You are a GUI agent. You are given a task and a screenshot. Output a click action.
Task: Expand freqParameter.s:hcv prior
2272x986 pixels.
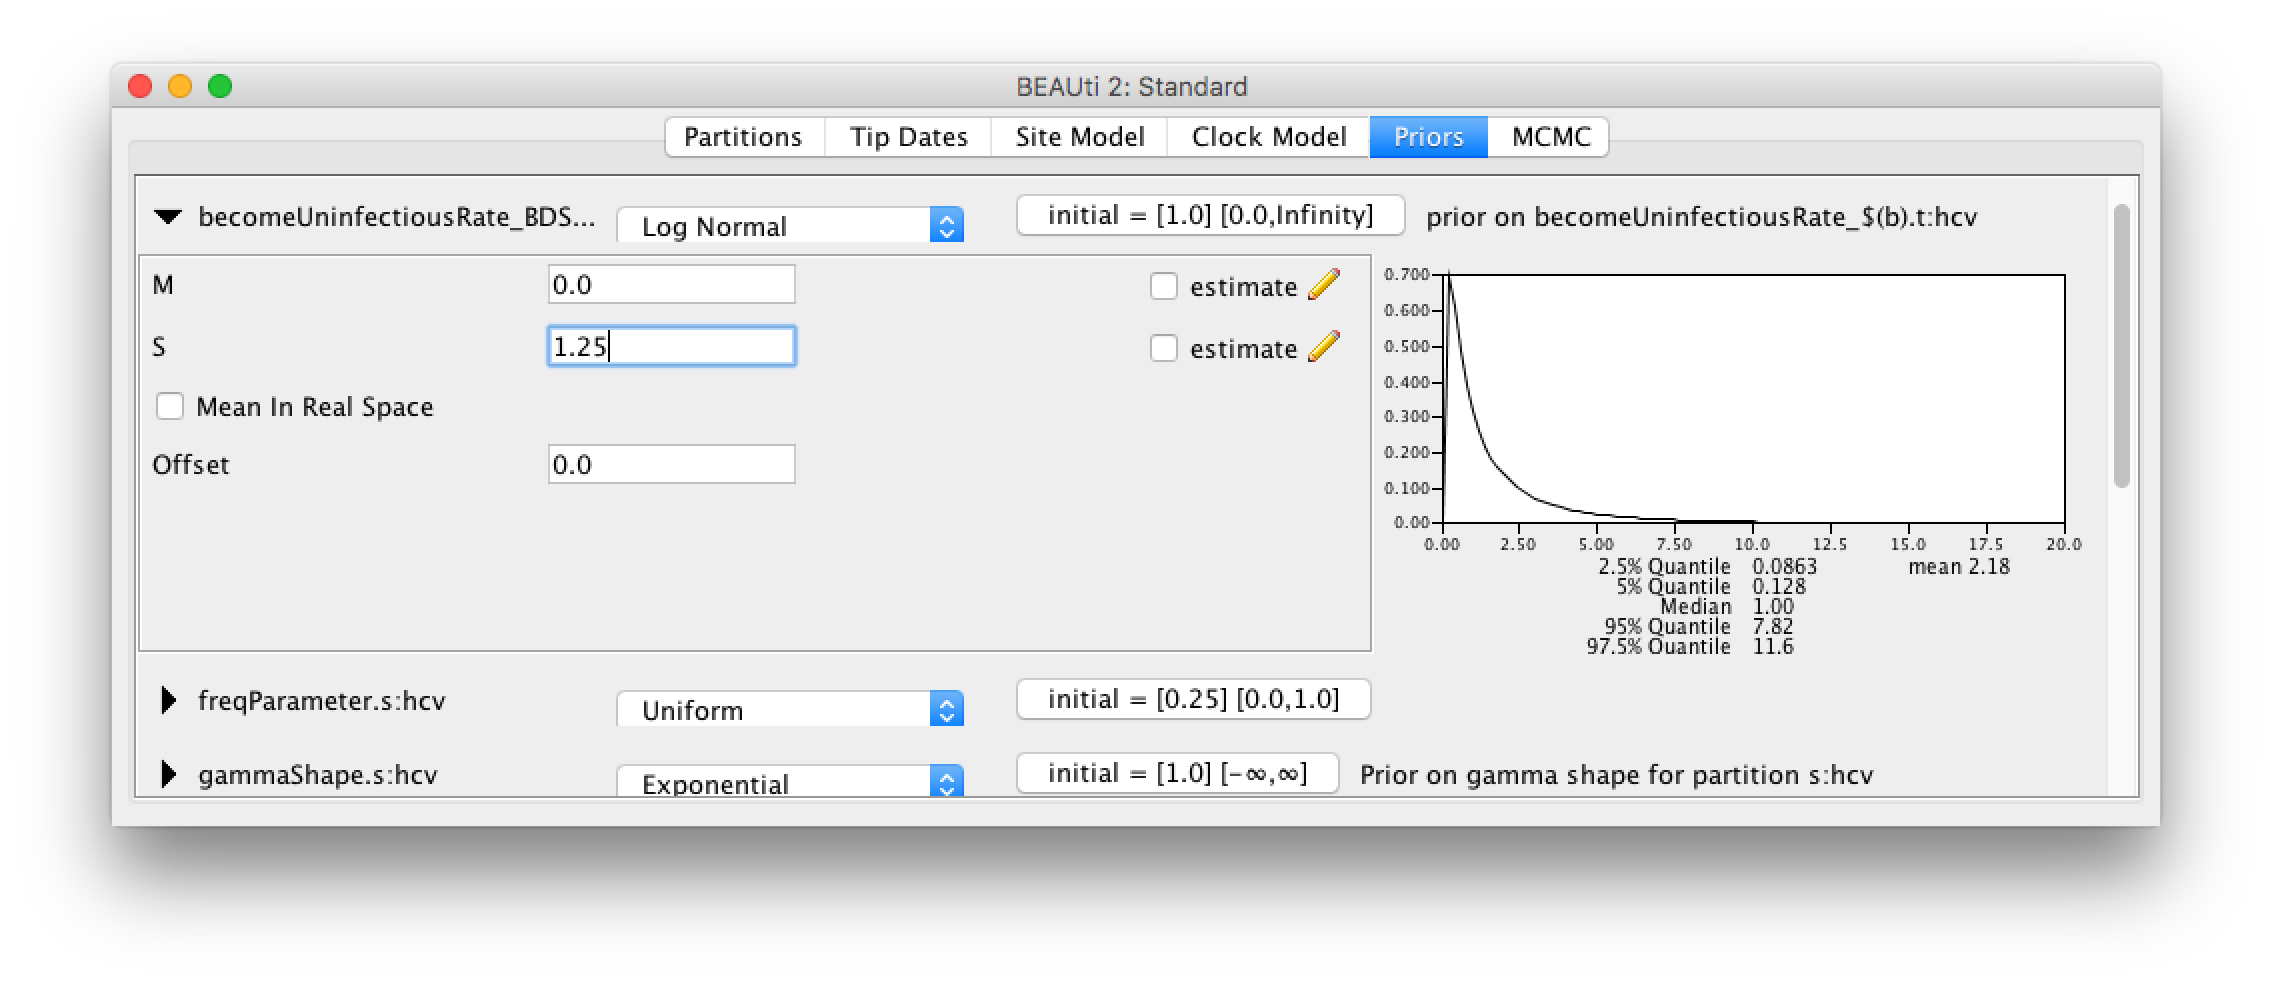click(x=168, y=700)
